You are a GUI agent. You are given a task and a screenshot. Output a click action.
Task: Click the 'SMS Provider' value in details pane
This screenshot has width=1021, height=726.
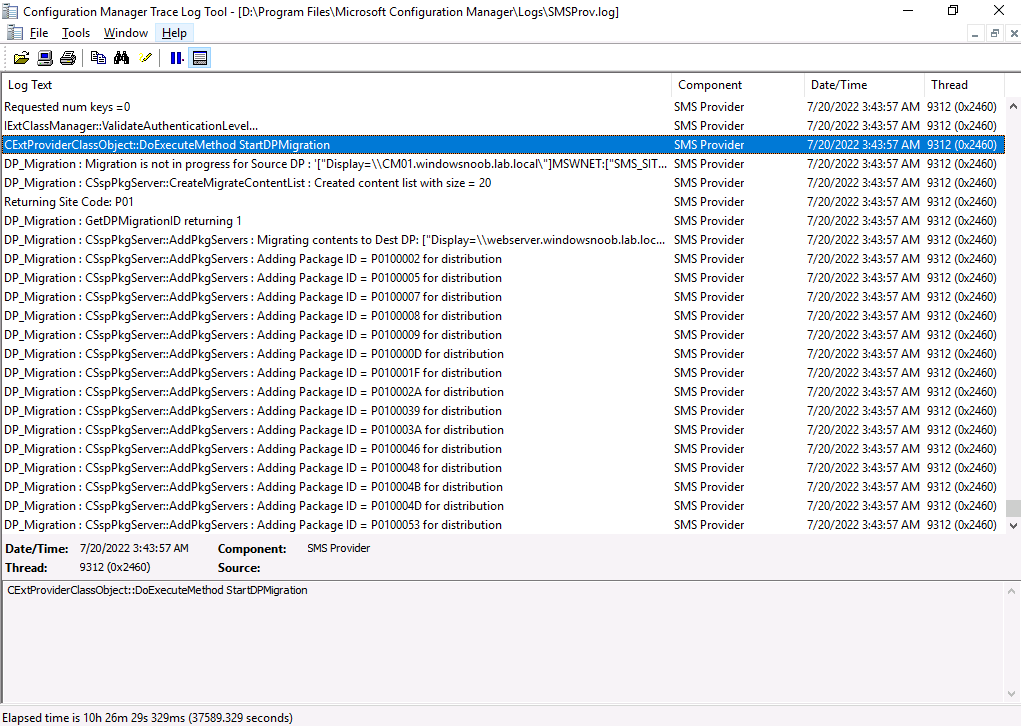tap(339, 548)
